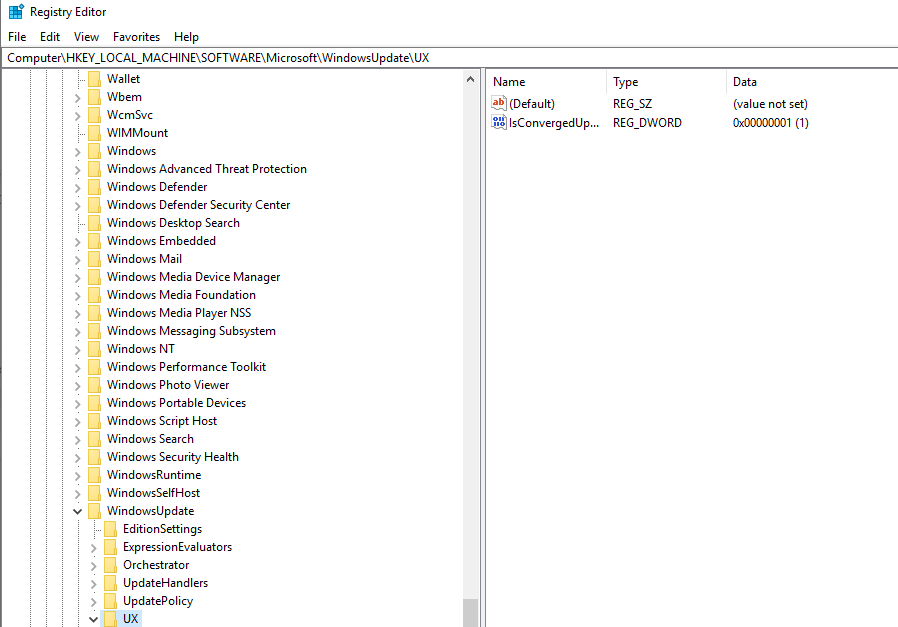This screenshot has width=898, height=627.
Task: Click the UX folder icon
Action: pyautogui.click(x=111, y=618)
